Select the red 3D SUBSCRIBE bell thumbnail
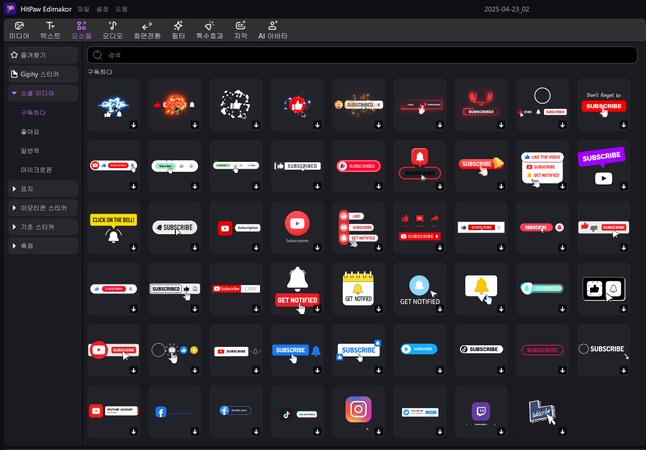The height and width of the screenshot is (450, 646). pyautogui.click(x=481, y=166)
